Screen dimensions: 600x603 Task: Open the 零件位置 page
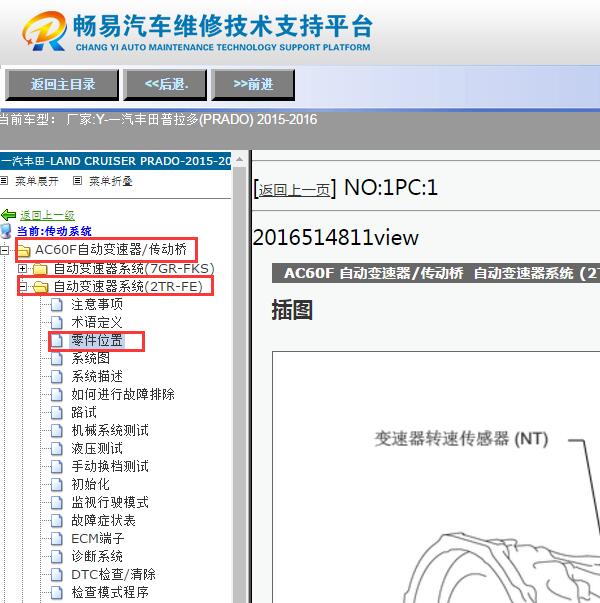click(97, 340)
